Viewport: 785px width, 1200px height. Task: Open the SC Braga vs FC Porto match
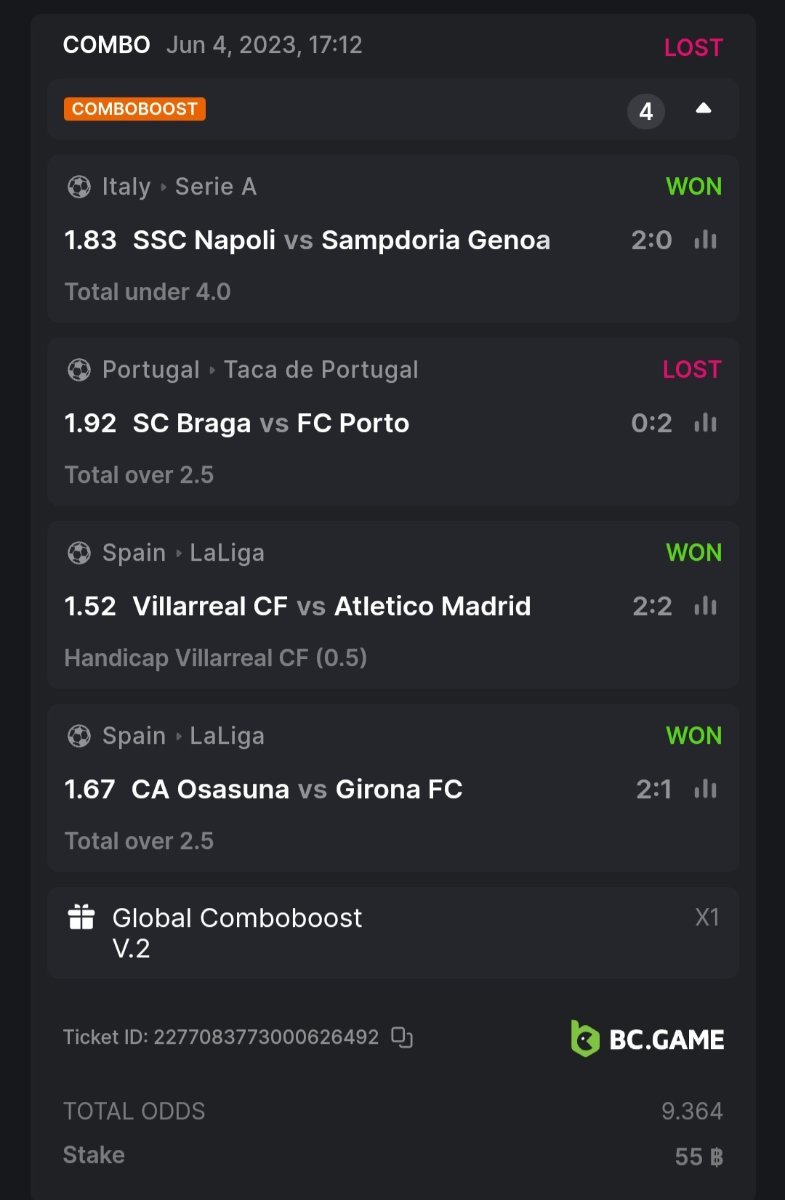coord(271,423)
